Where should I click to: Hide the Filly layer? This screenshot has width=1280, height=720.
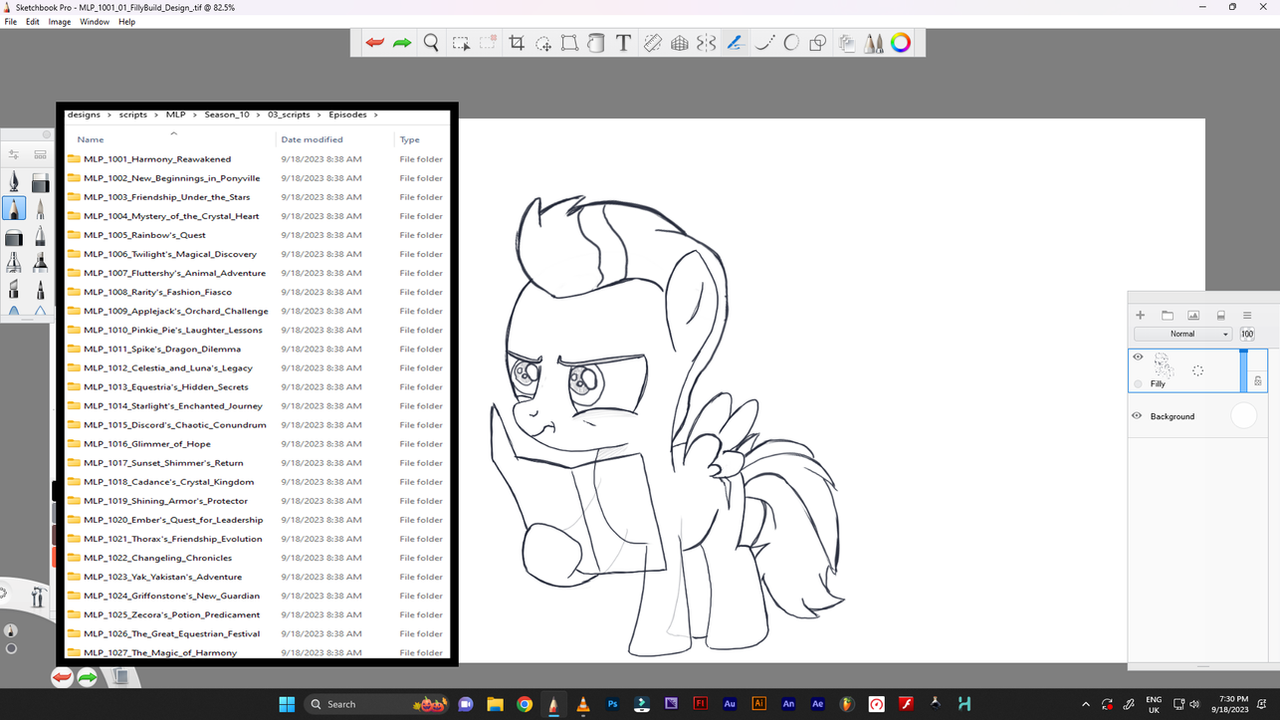pyautogui.click(x=1138, y=357)
